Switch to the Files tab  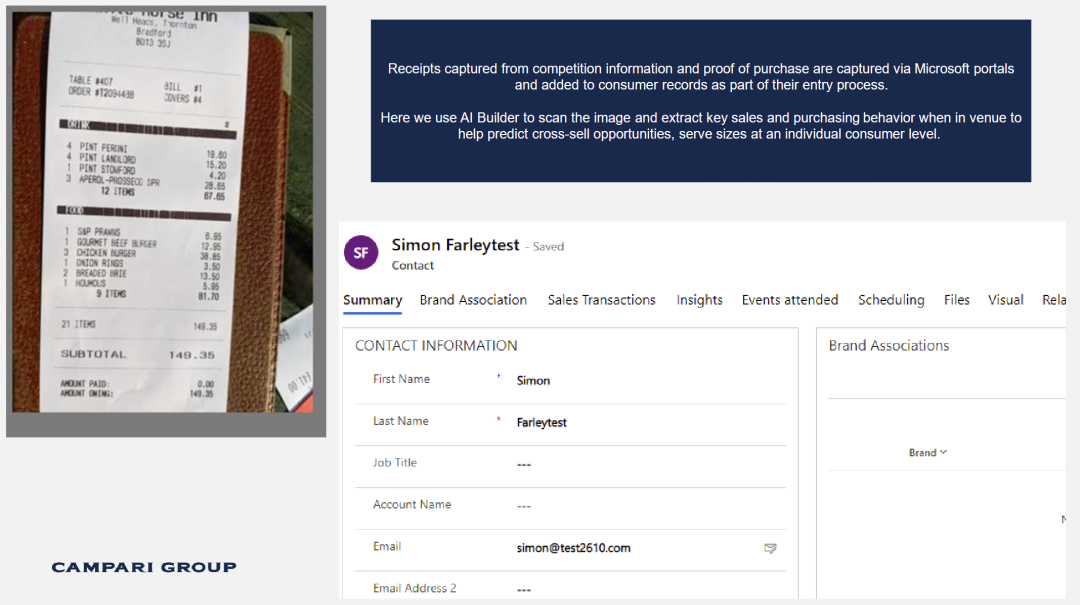[957, 300]
